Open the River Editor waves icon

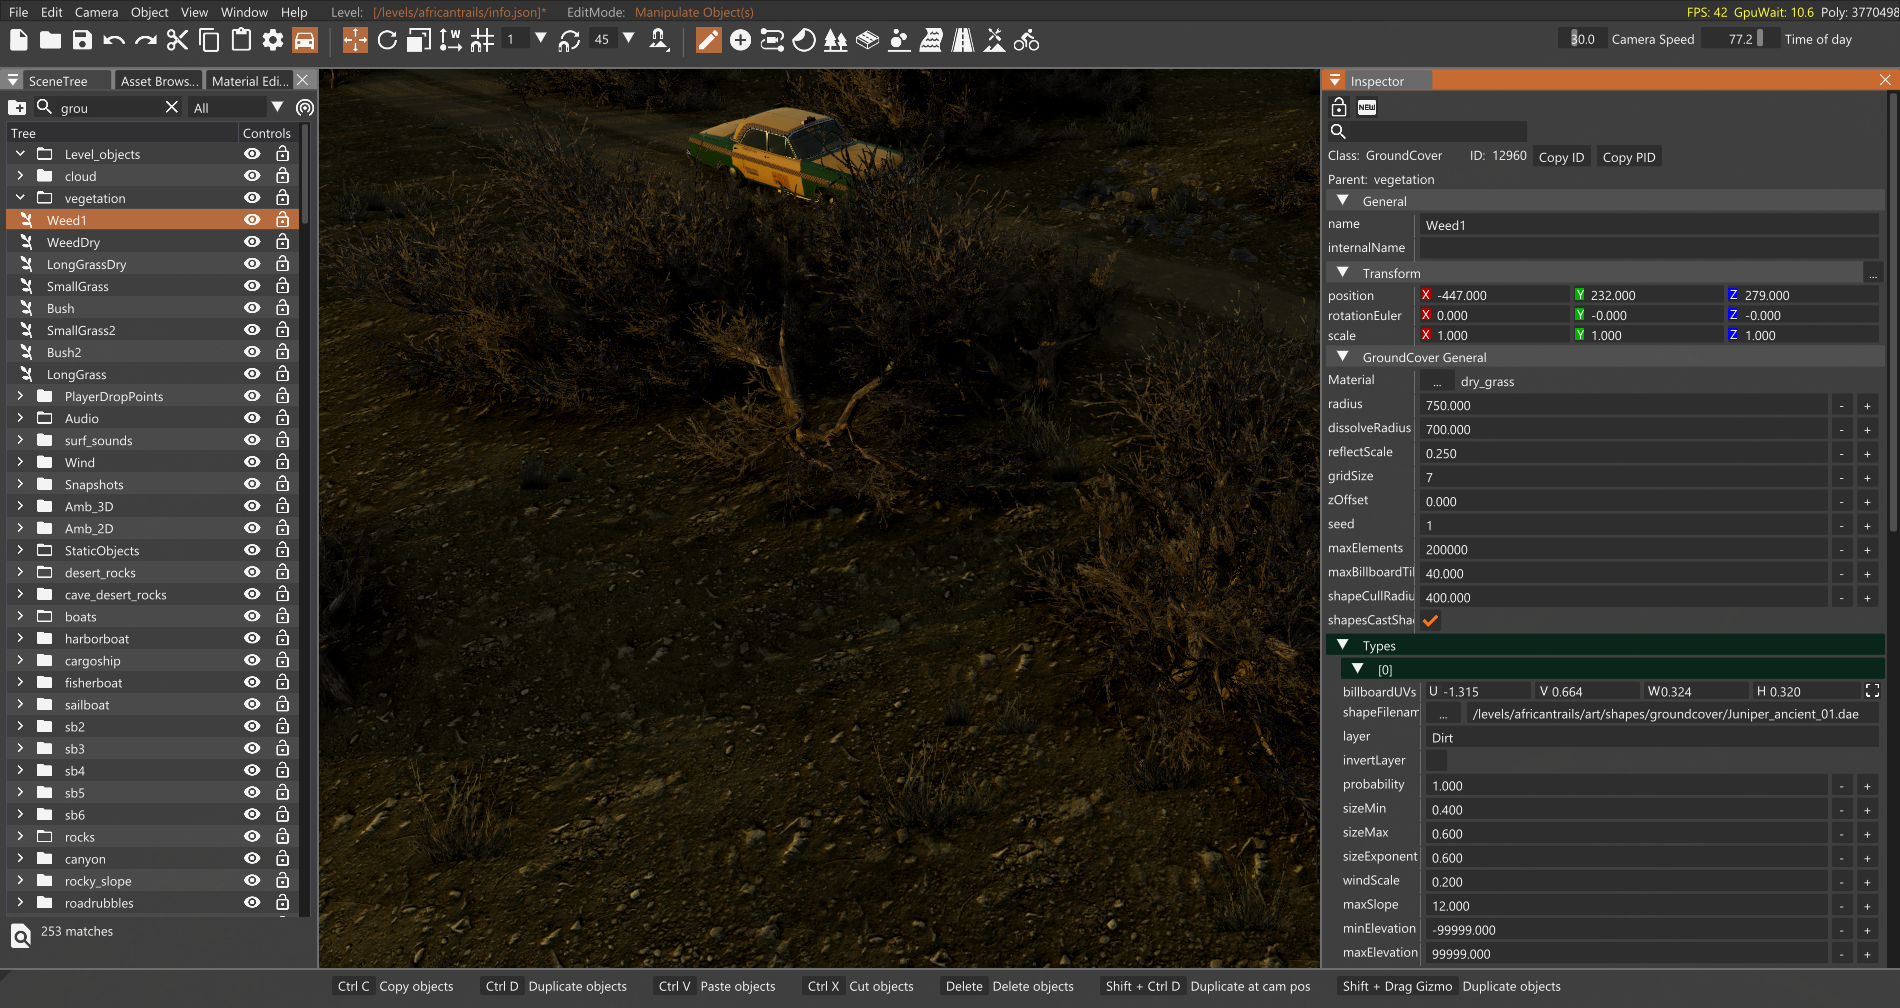931,40
